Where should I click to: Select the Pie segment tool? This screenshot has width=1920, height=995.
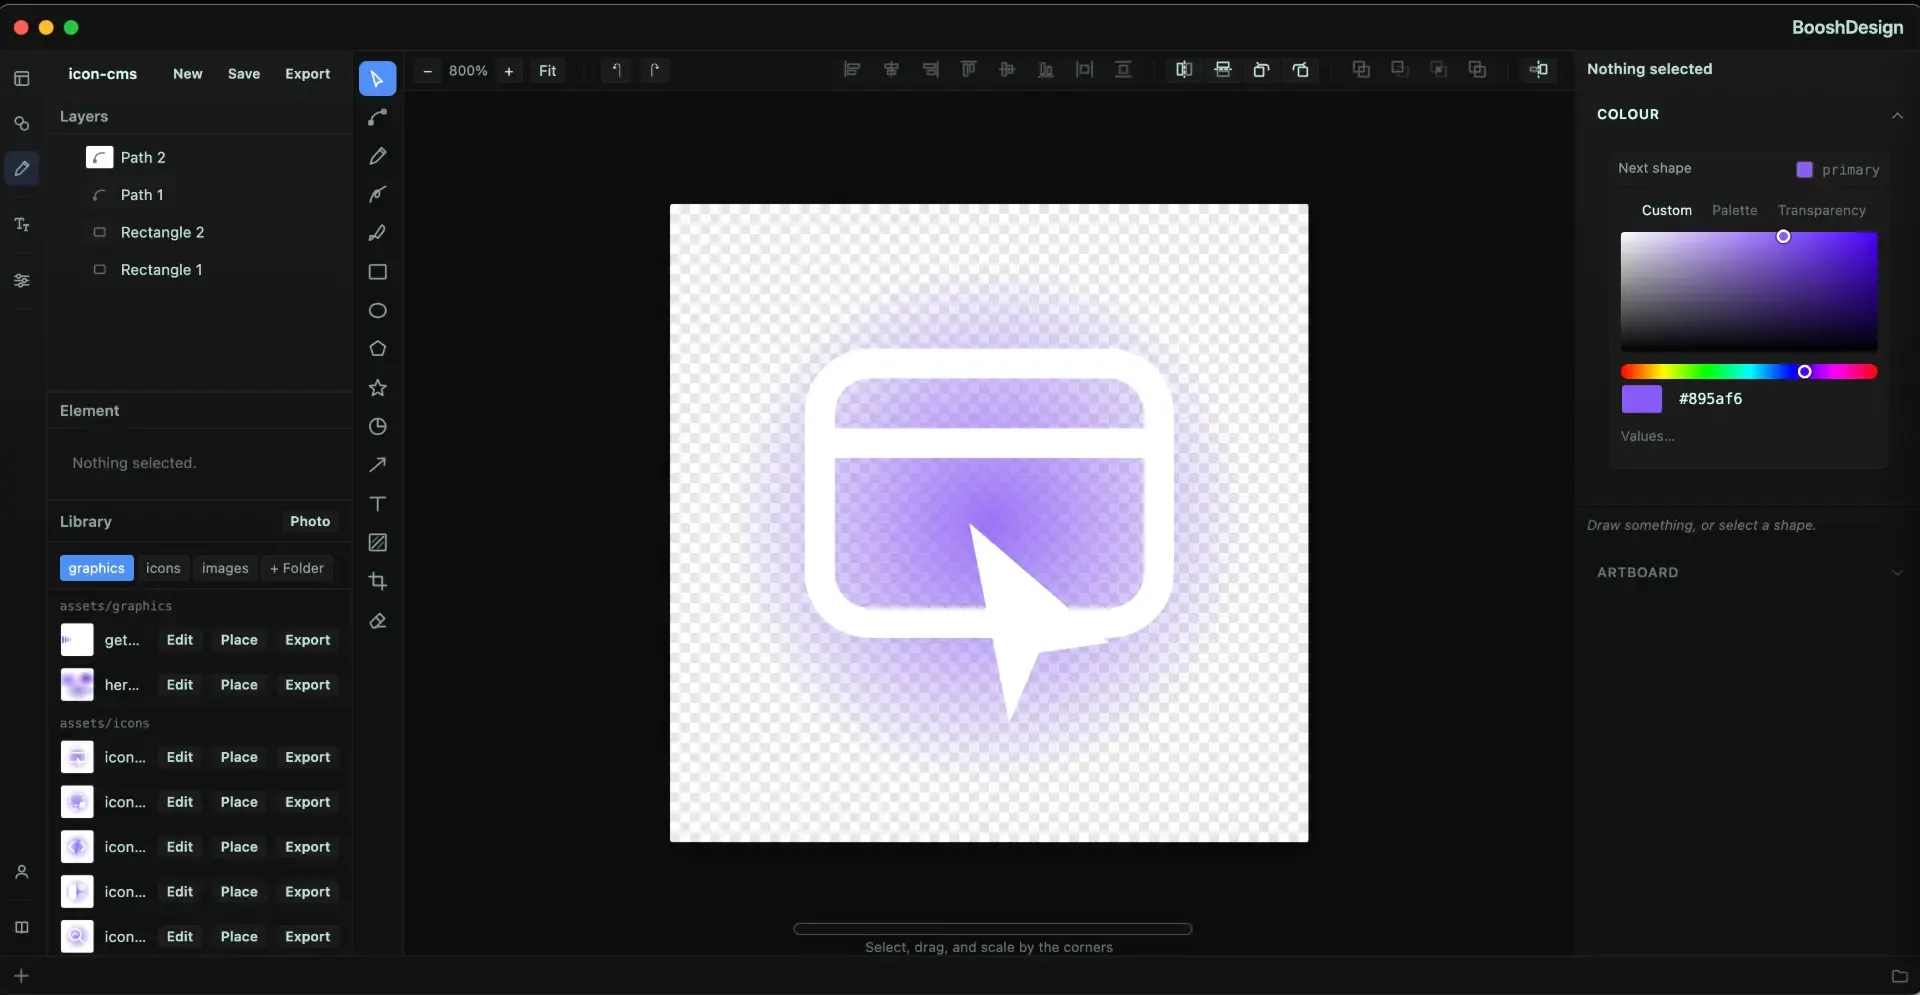point(377,426)
